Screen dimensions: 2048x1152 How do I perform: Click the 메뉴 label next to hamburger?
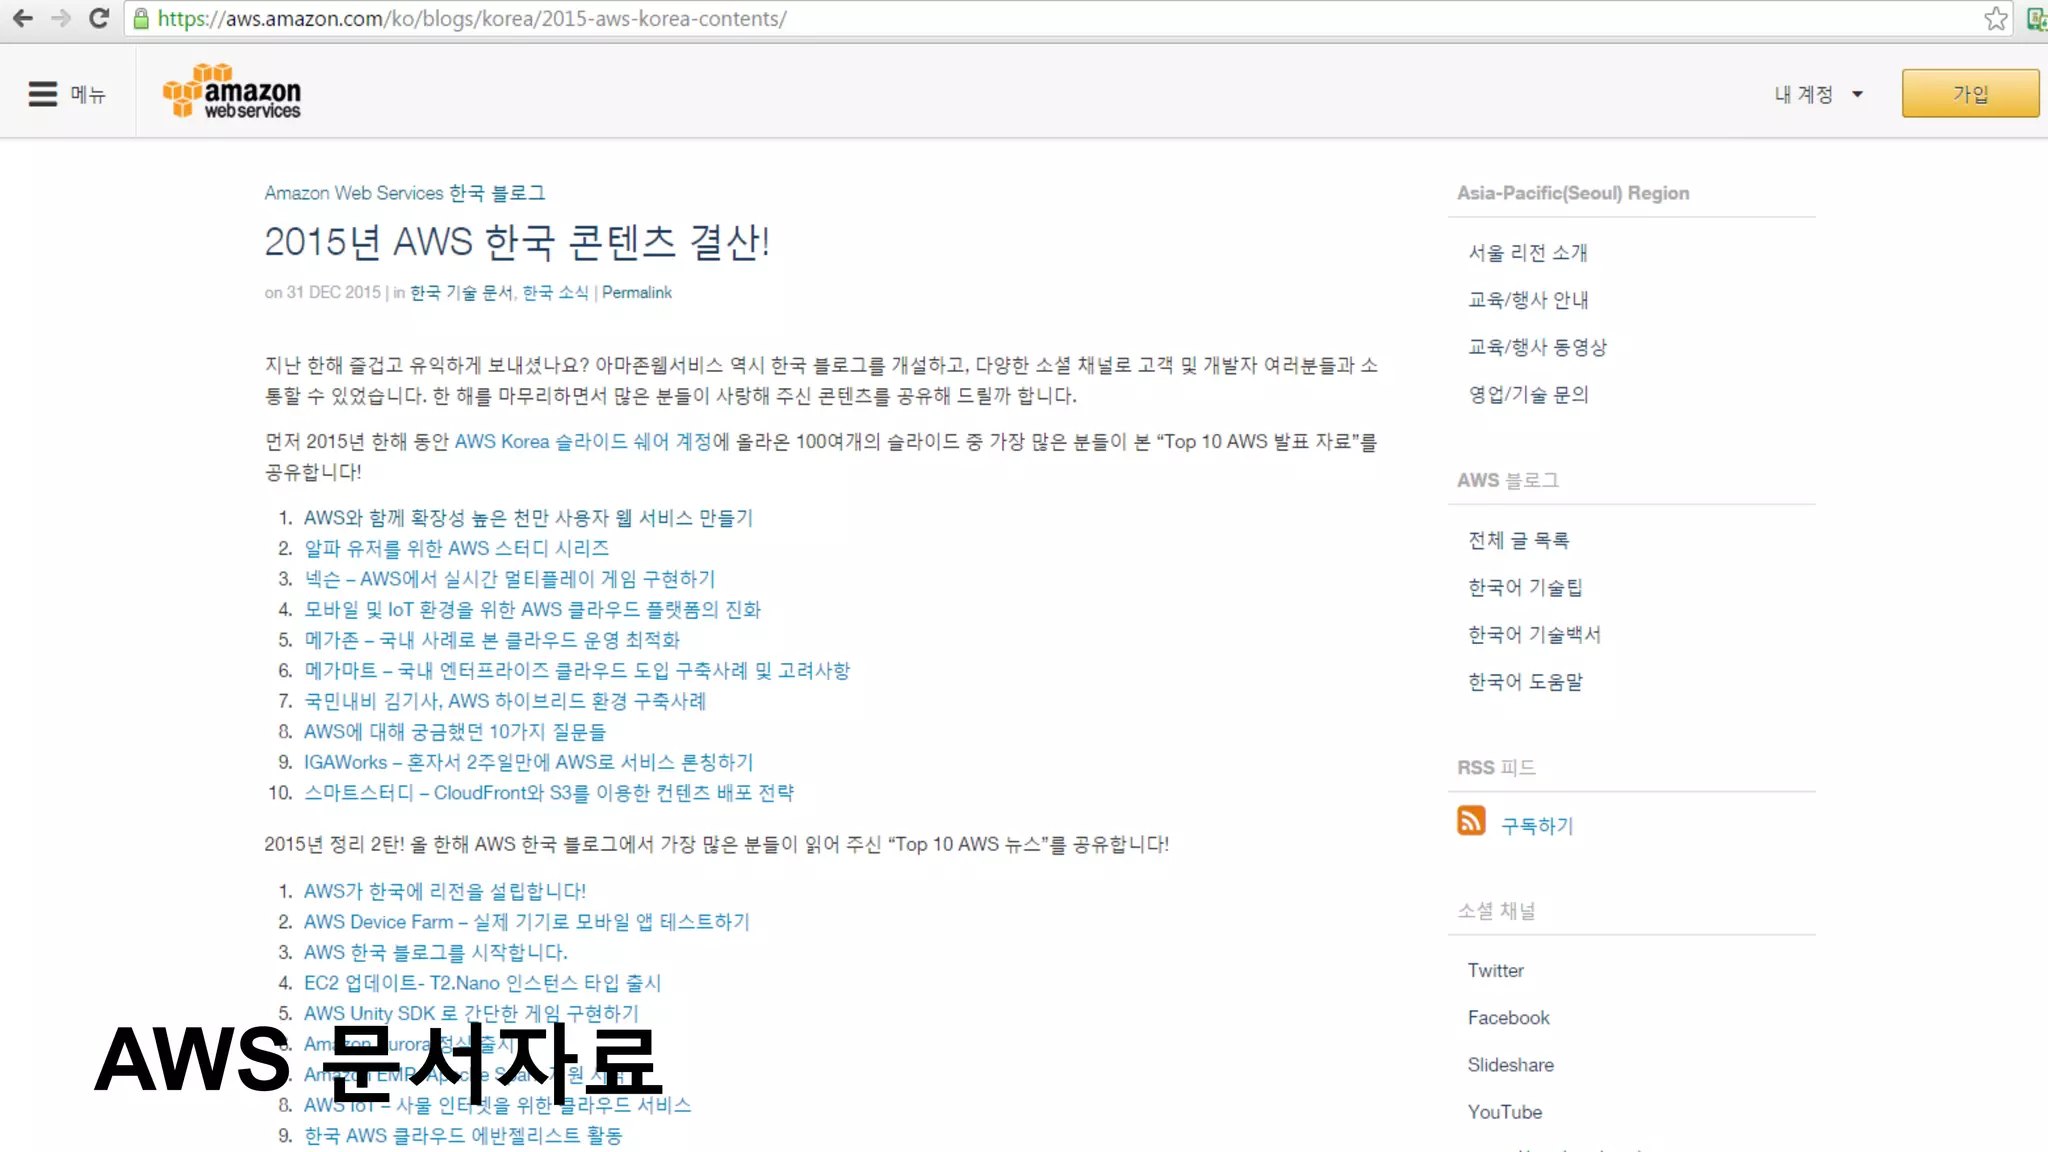pos(88,94)
